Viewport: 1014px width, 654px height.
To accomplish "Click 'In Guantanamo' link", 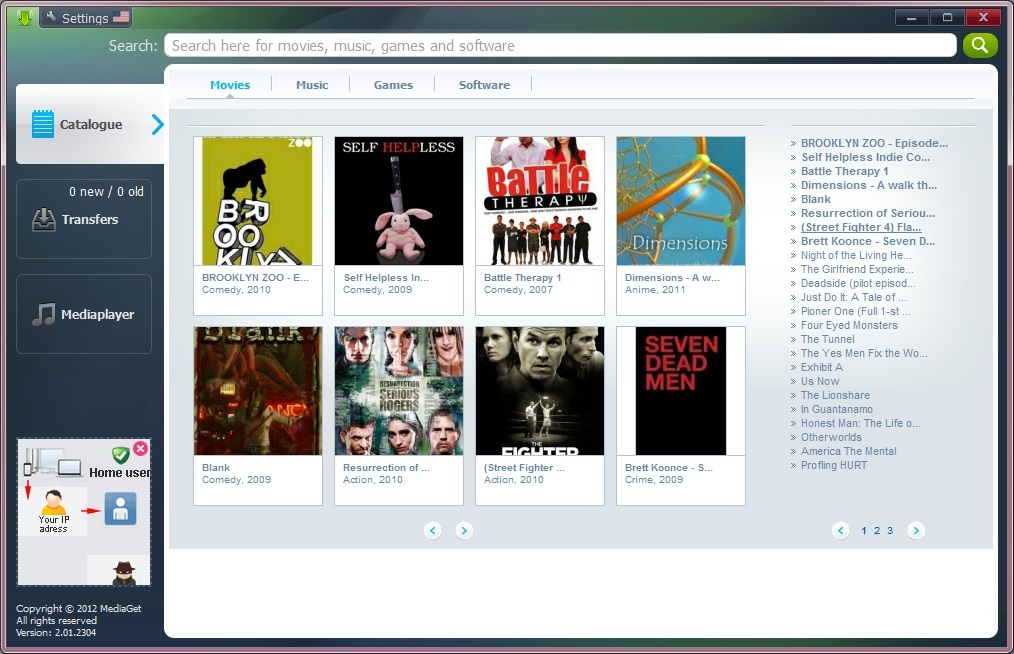I will [837, 409].
